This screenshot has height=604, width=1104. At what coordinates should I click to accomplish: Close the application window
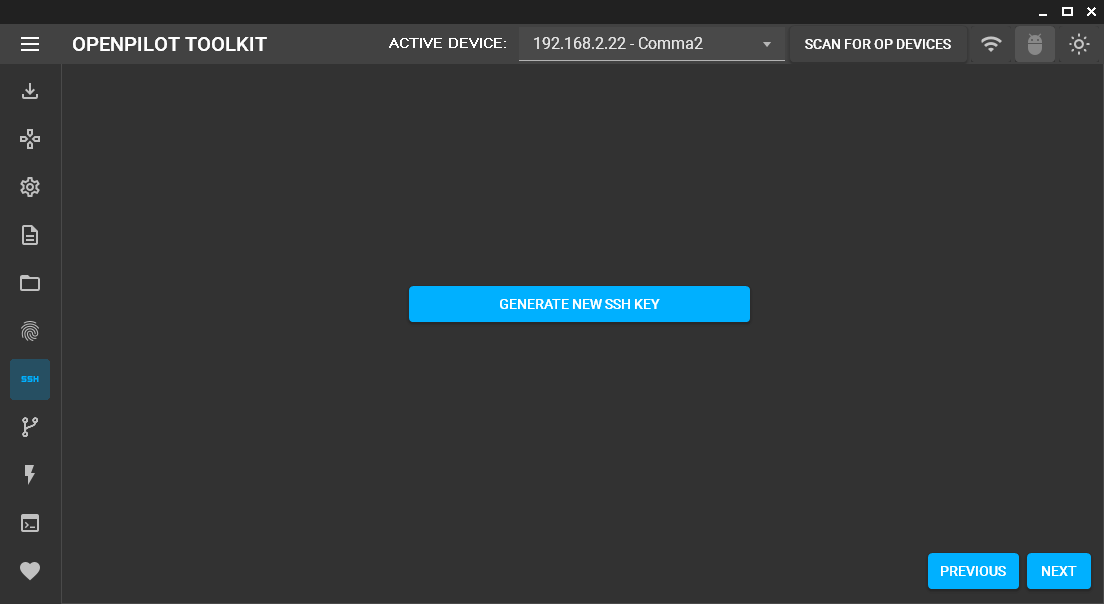click(1091, 11)
